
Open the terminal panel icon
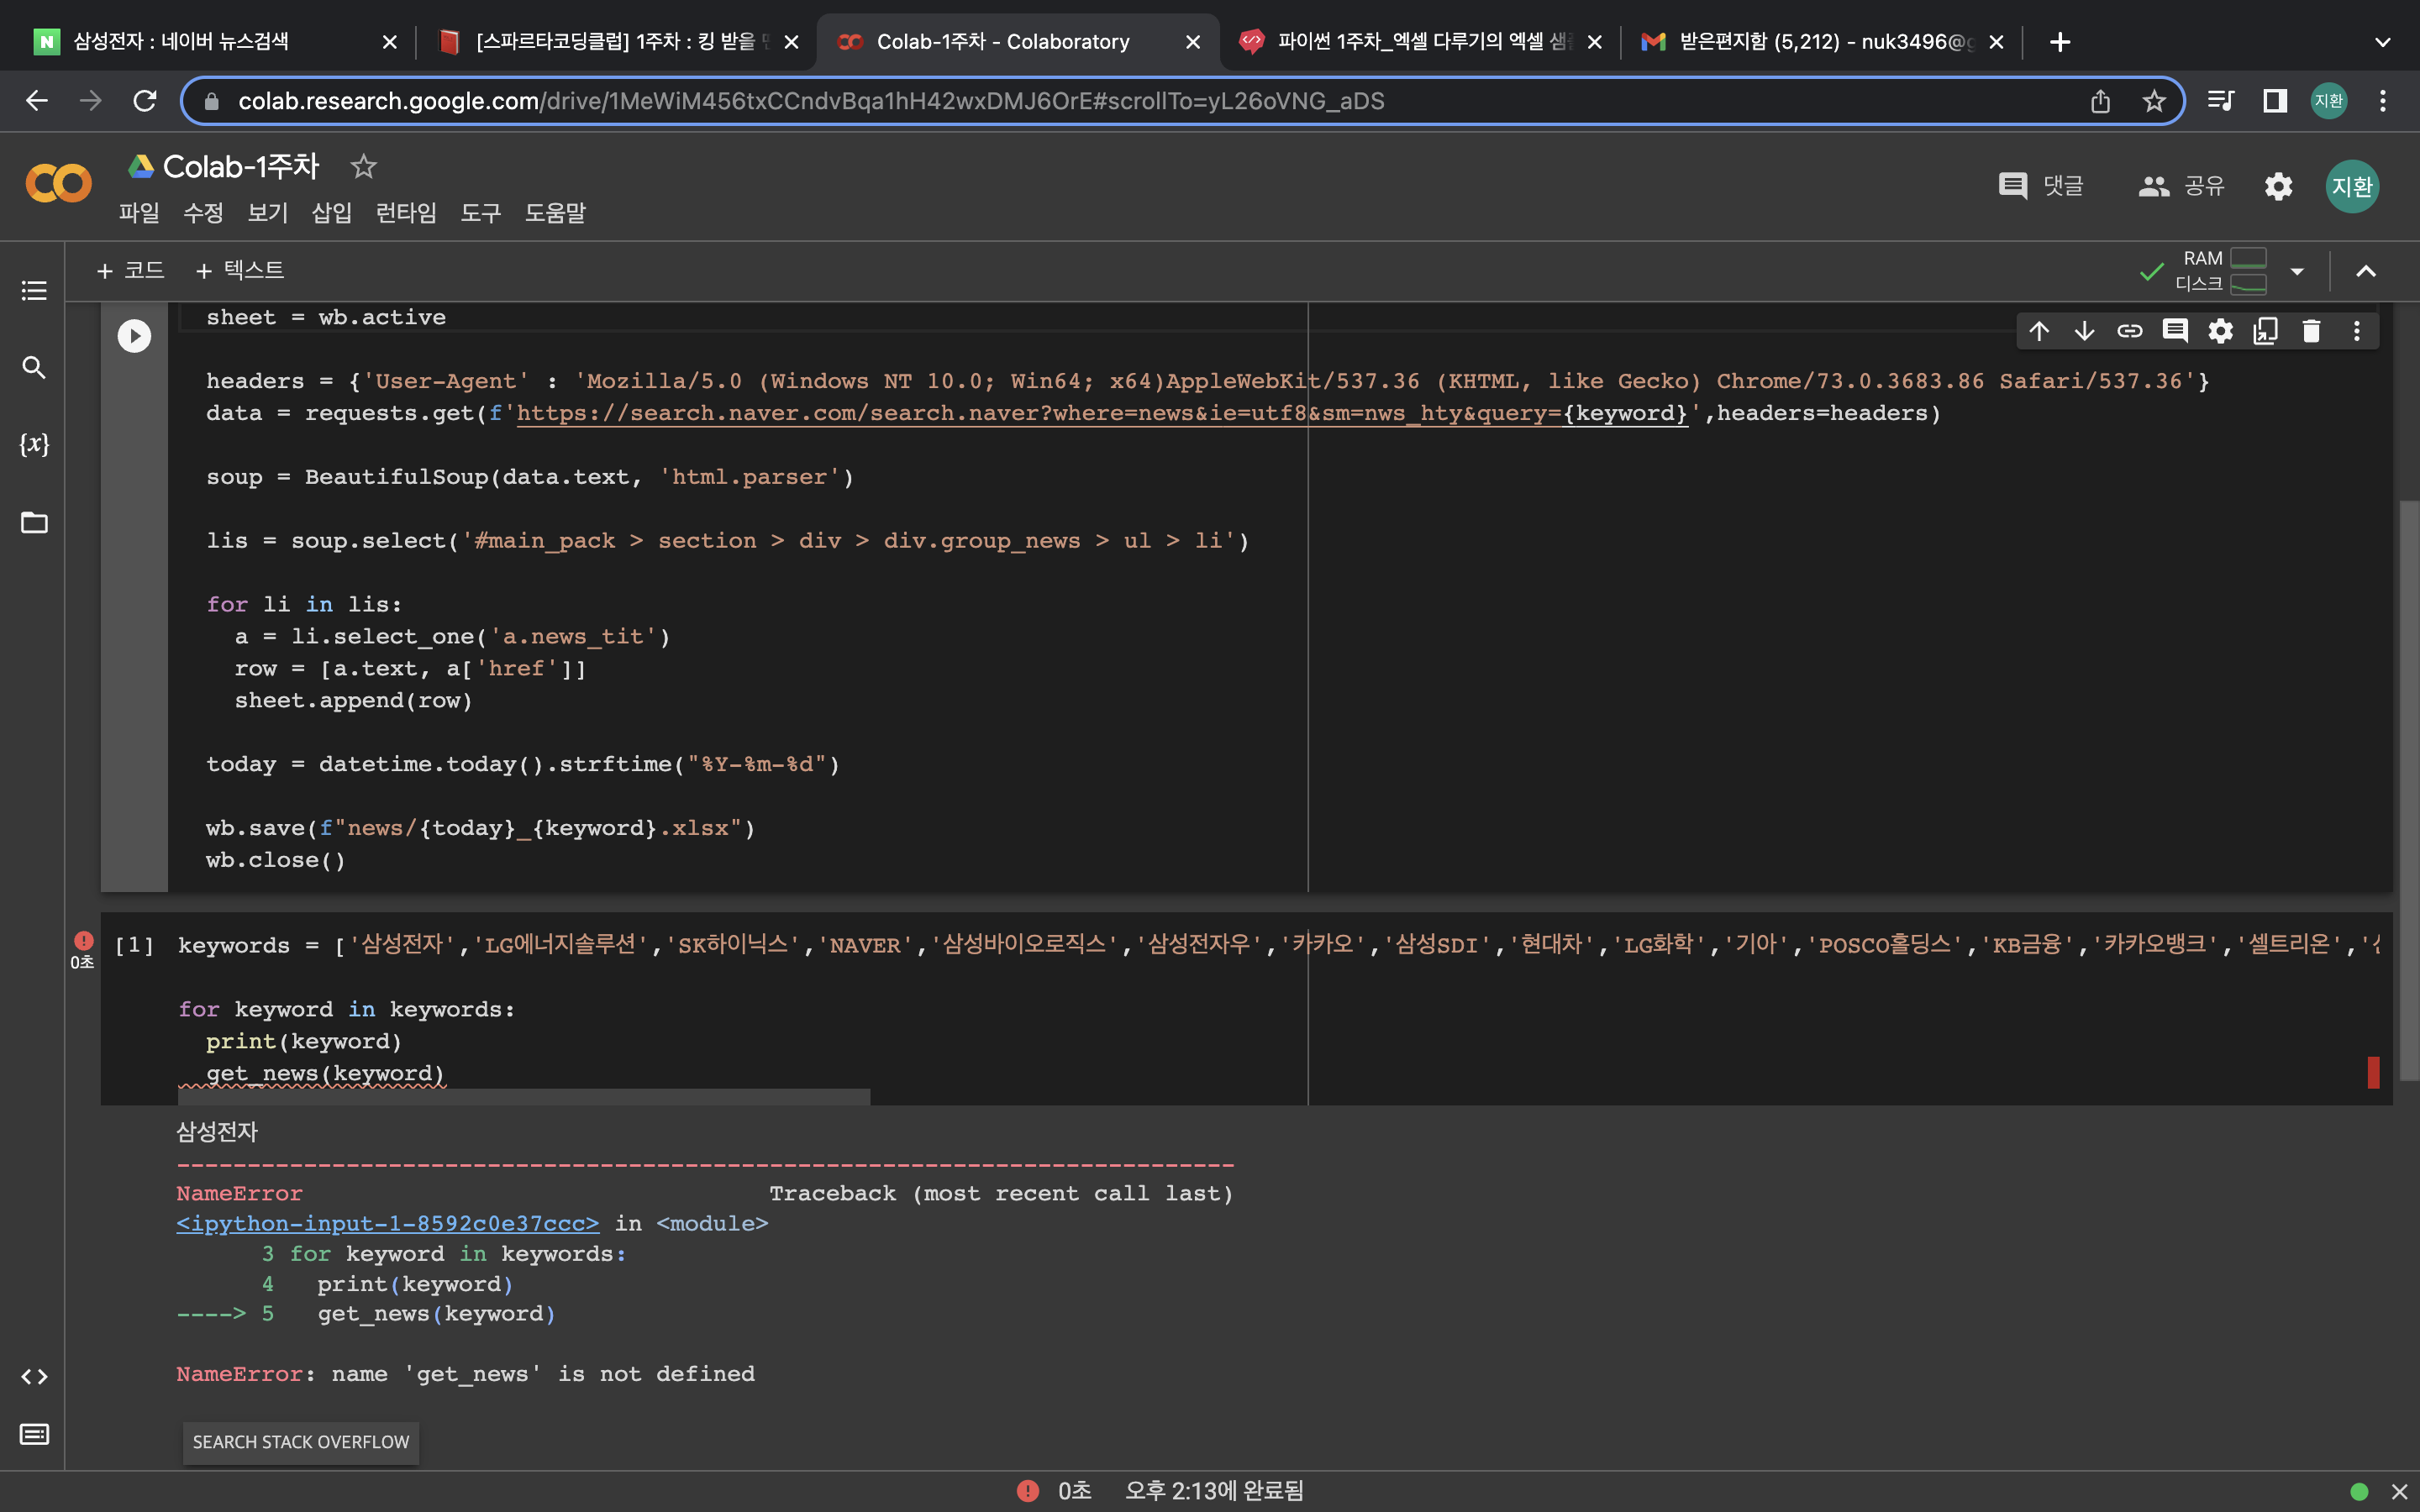click(34, 1434)
